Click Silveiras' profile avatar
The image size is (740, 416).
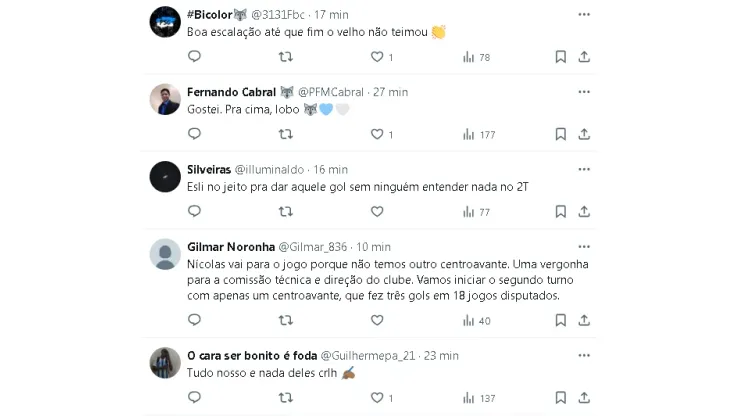coord(165,177)
